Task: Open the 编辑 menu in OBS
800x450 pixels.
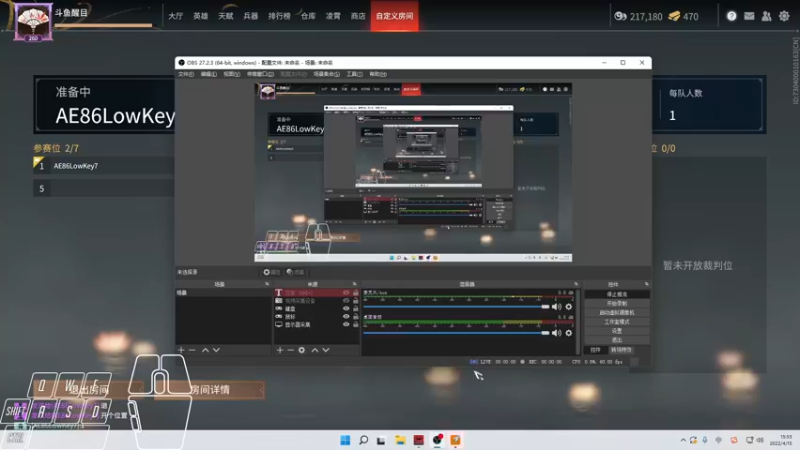Action: coord(209,74)
